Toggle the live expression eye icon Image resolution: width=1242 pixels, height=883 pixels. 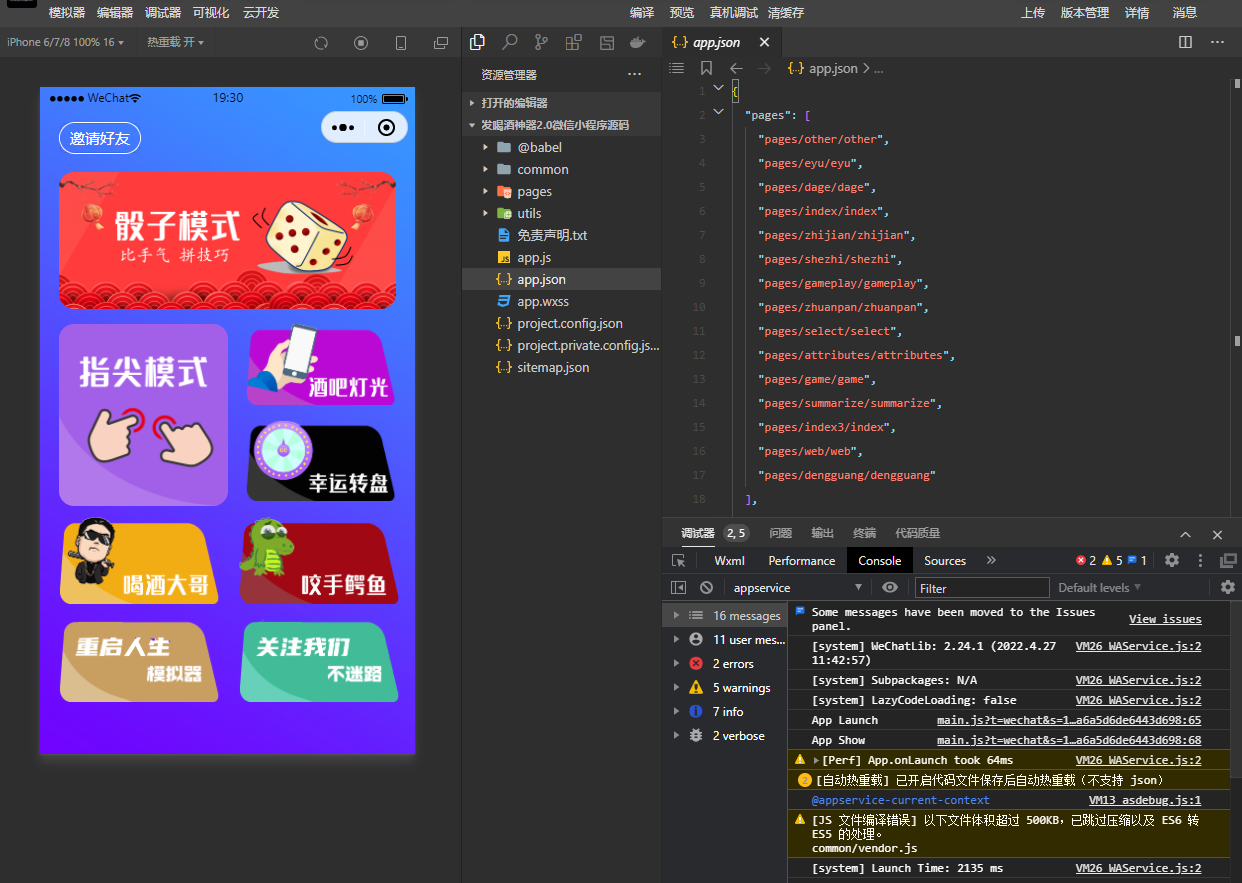890,588
